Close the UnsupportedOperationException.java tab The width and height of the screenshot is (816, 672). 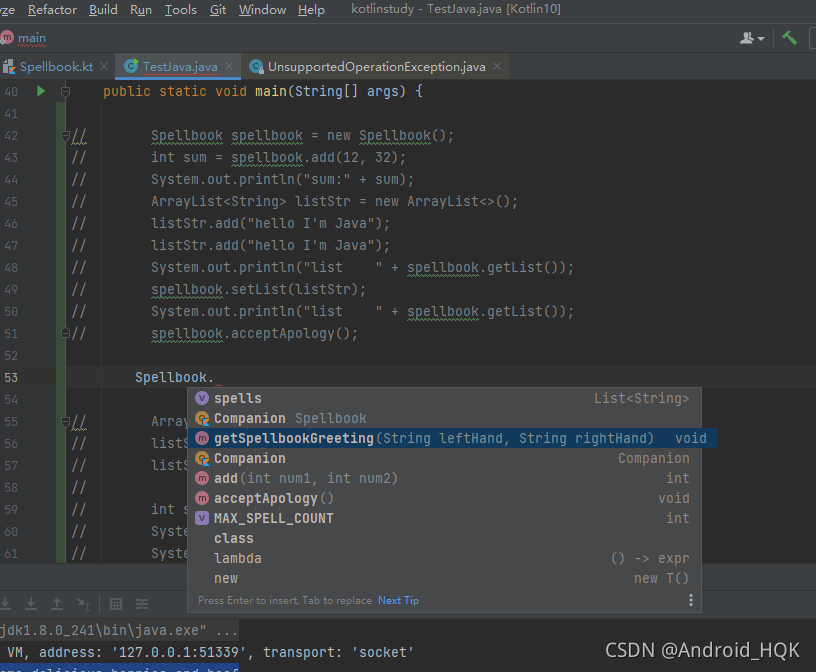[497, 66]
